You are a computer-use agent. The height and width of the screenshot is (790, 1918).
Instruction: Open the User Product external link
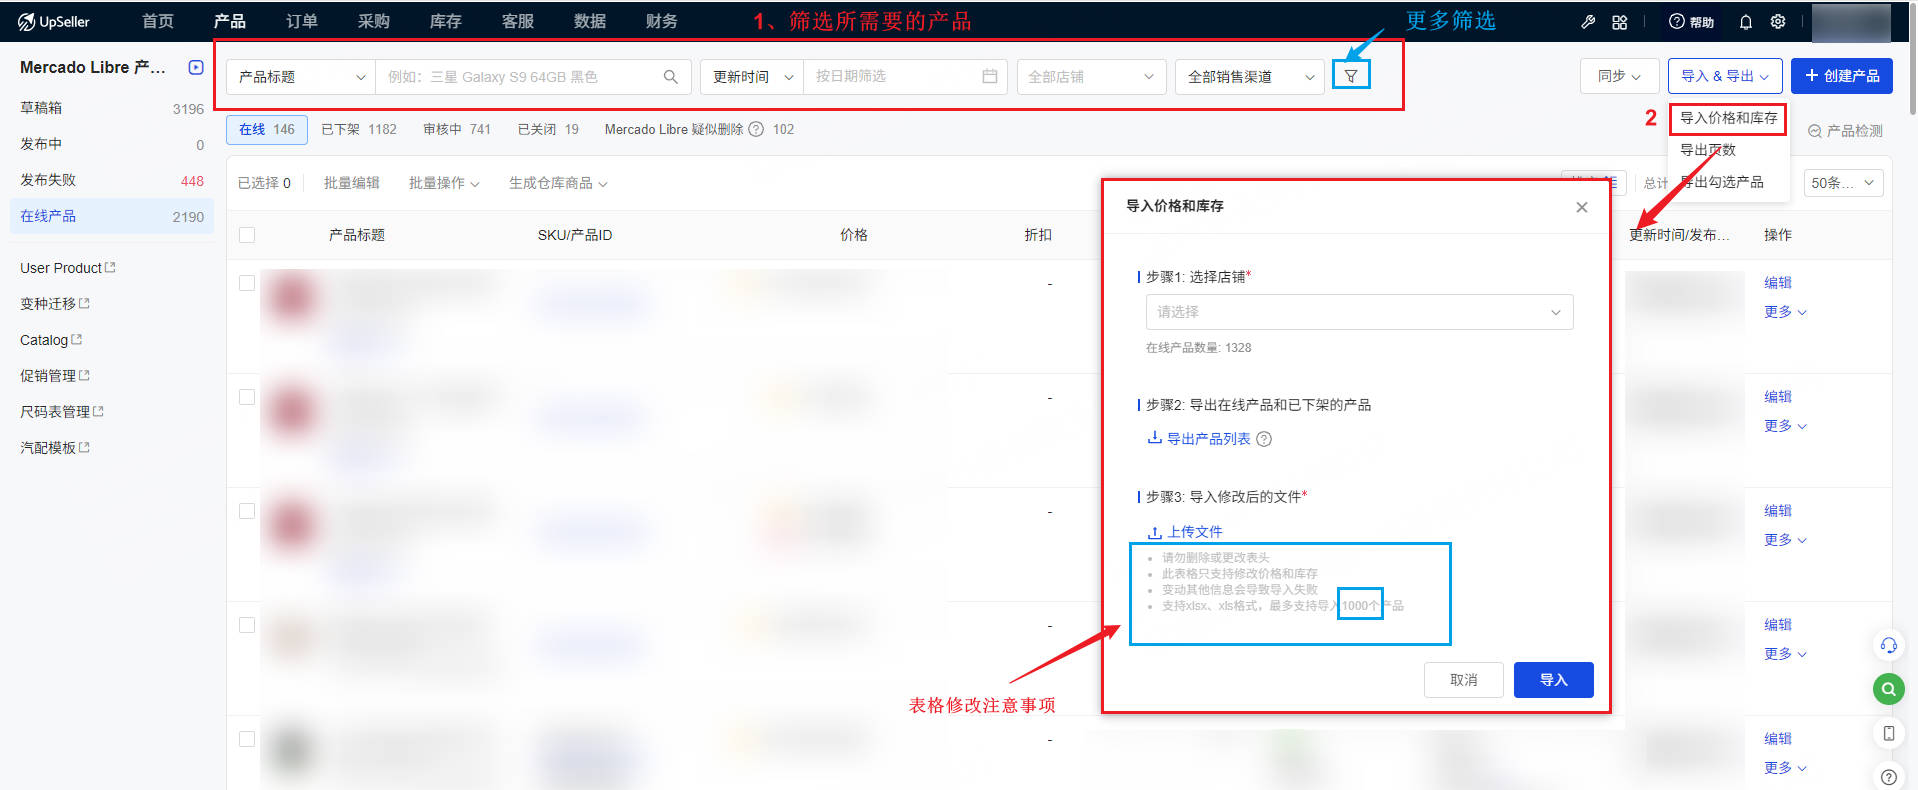tap(68, 268)
